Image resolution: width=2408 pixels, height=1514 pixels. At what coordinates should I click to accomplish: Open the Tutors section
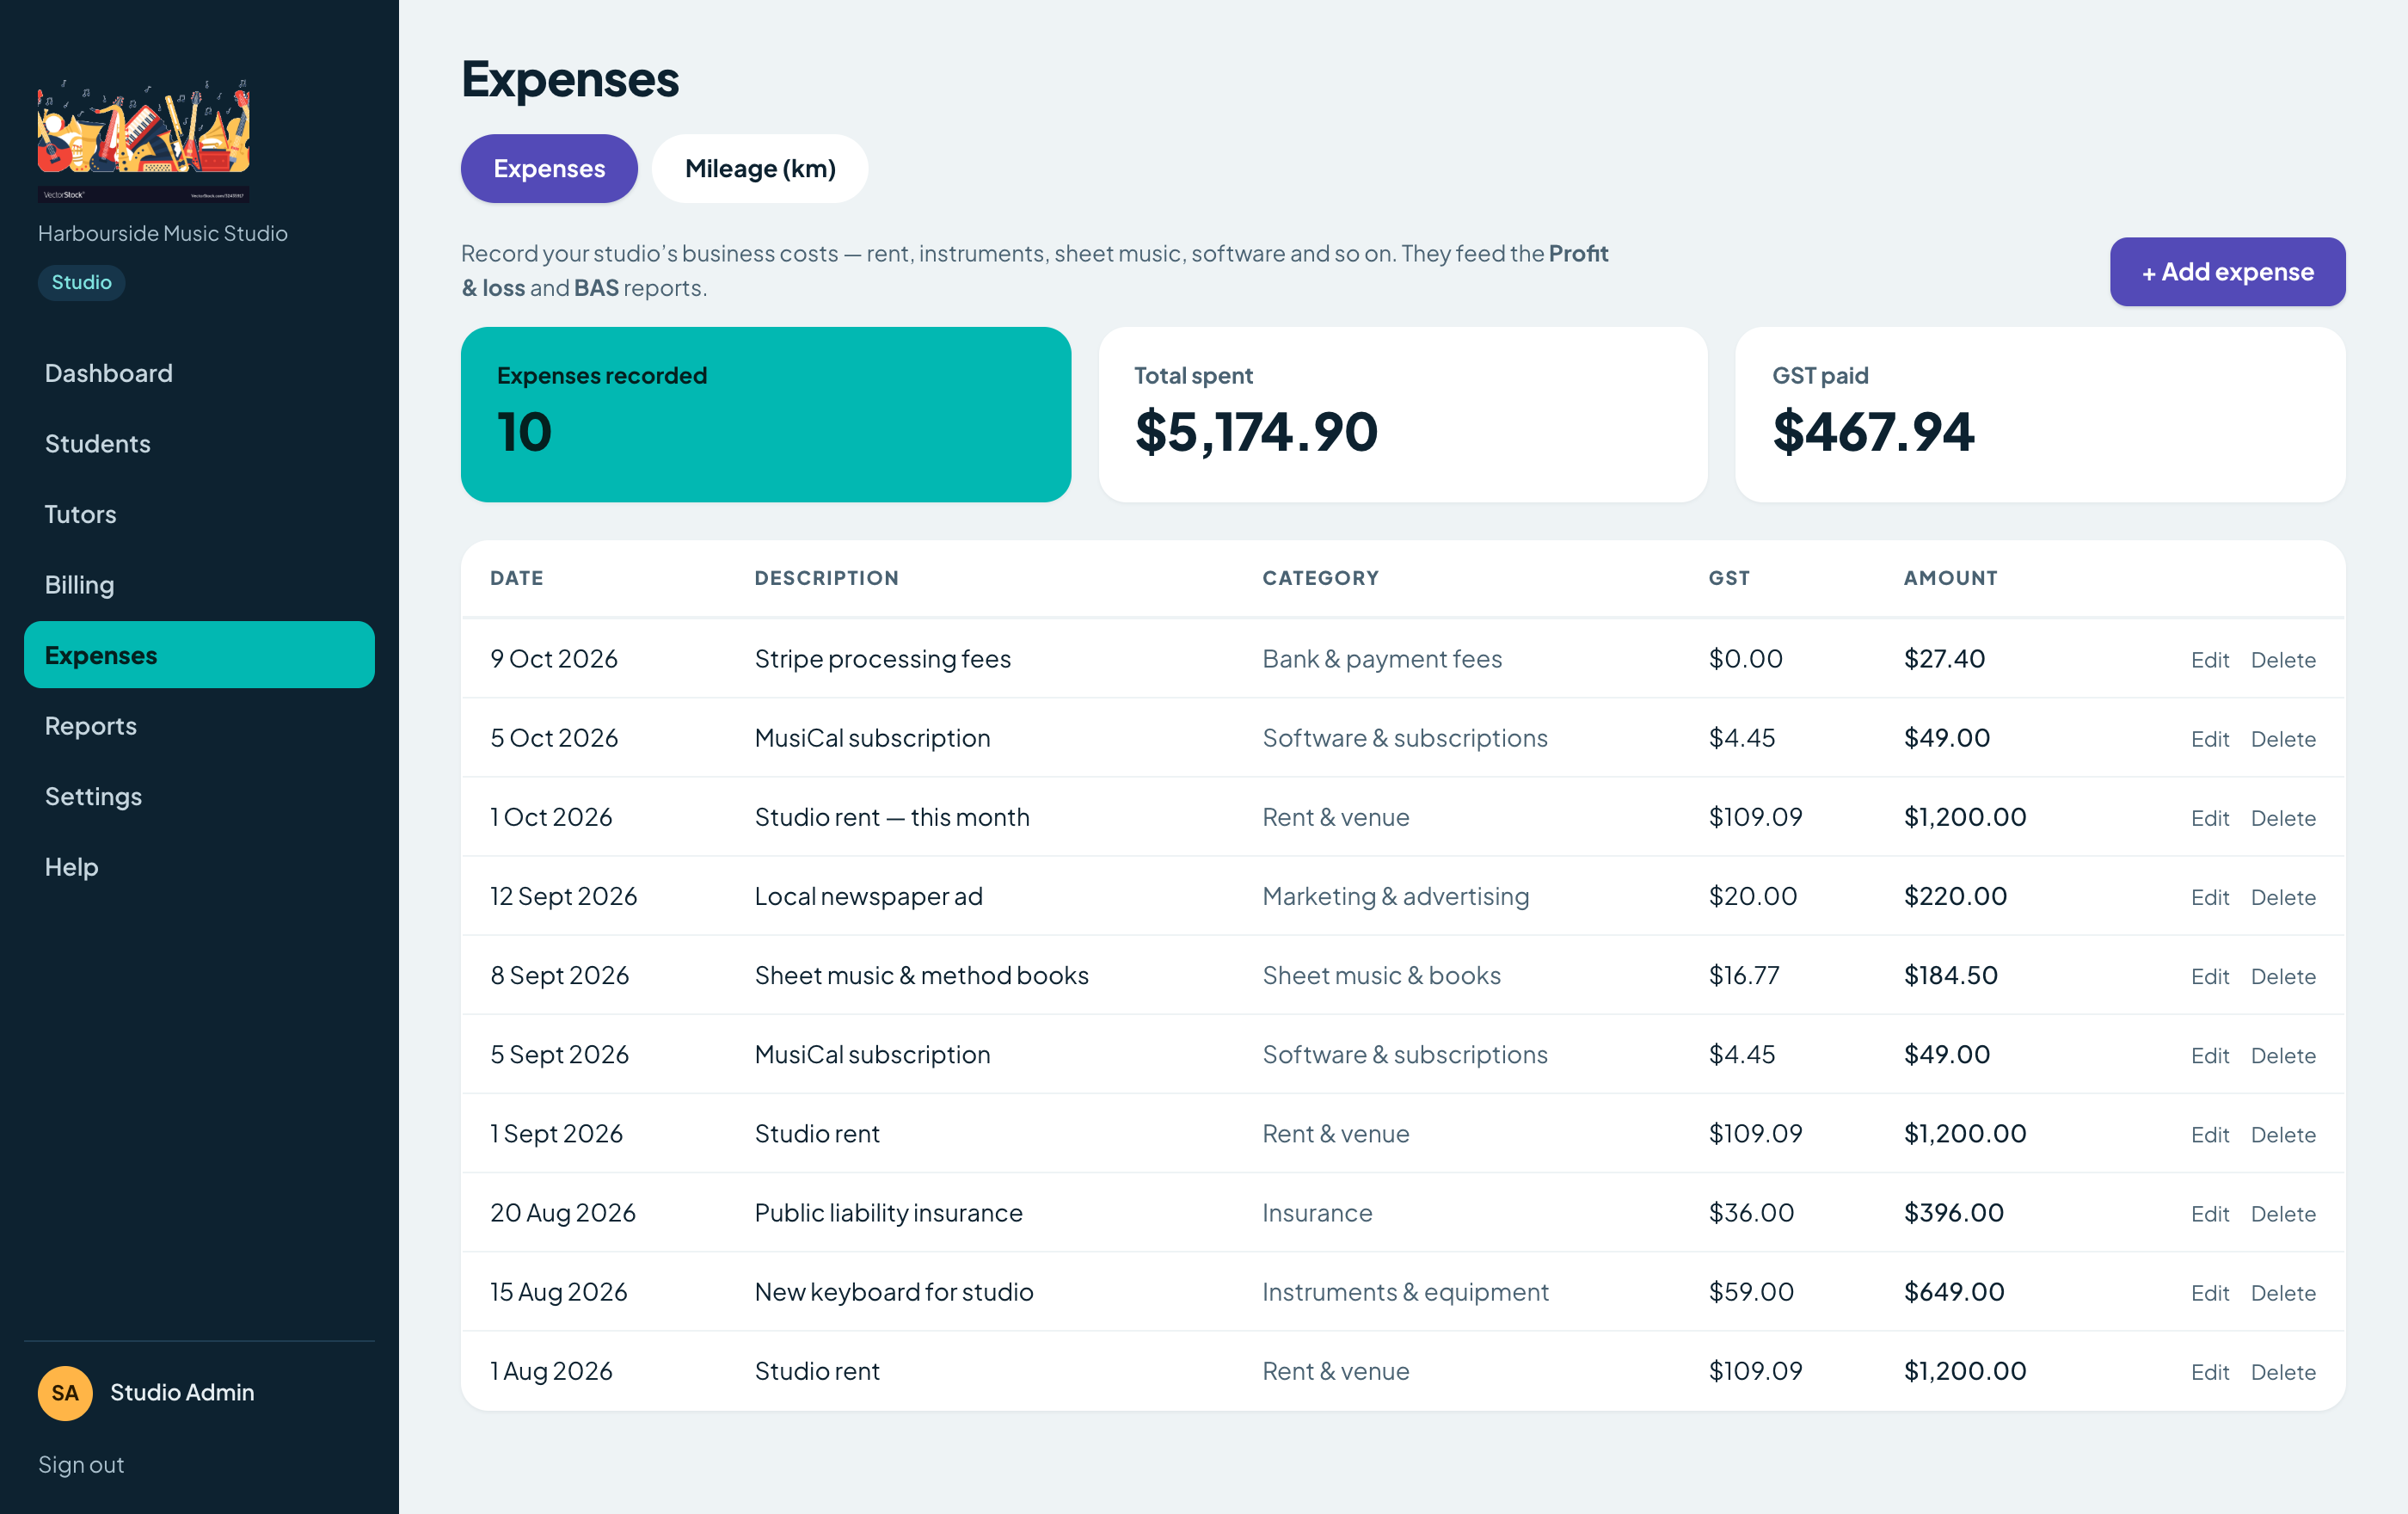199,514
